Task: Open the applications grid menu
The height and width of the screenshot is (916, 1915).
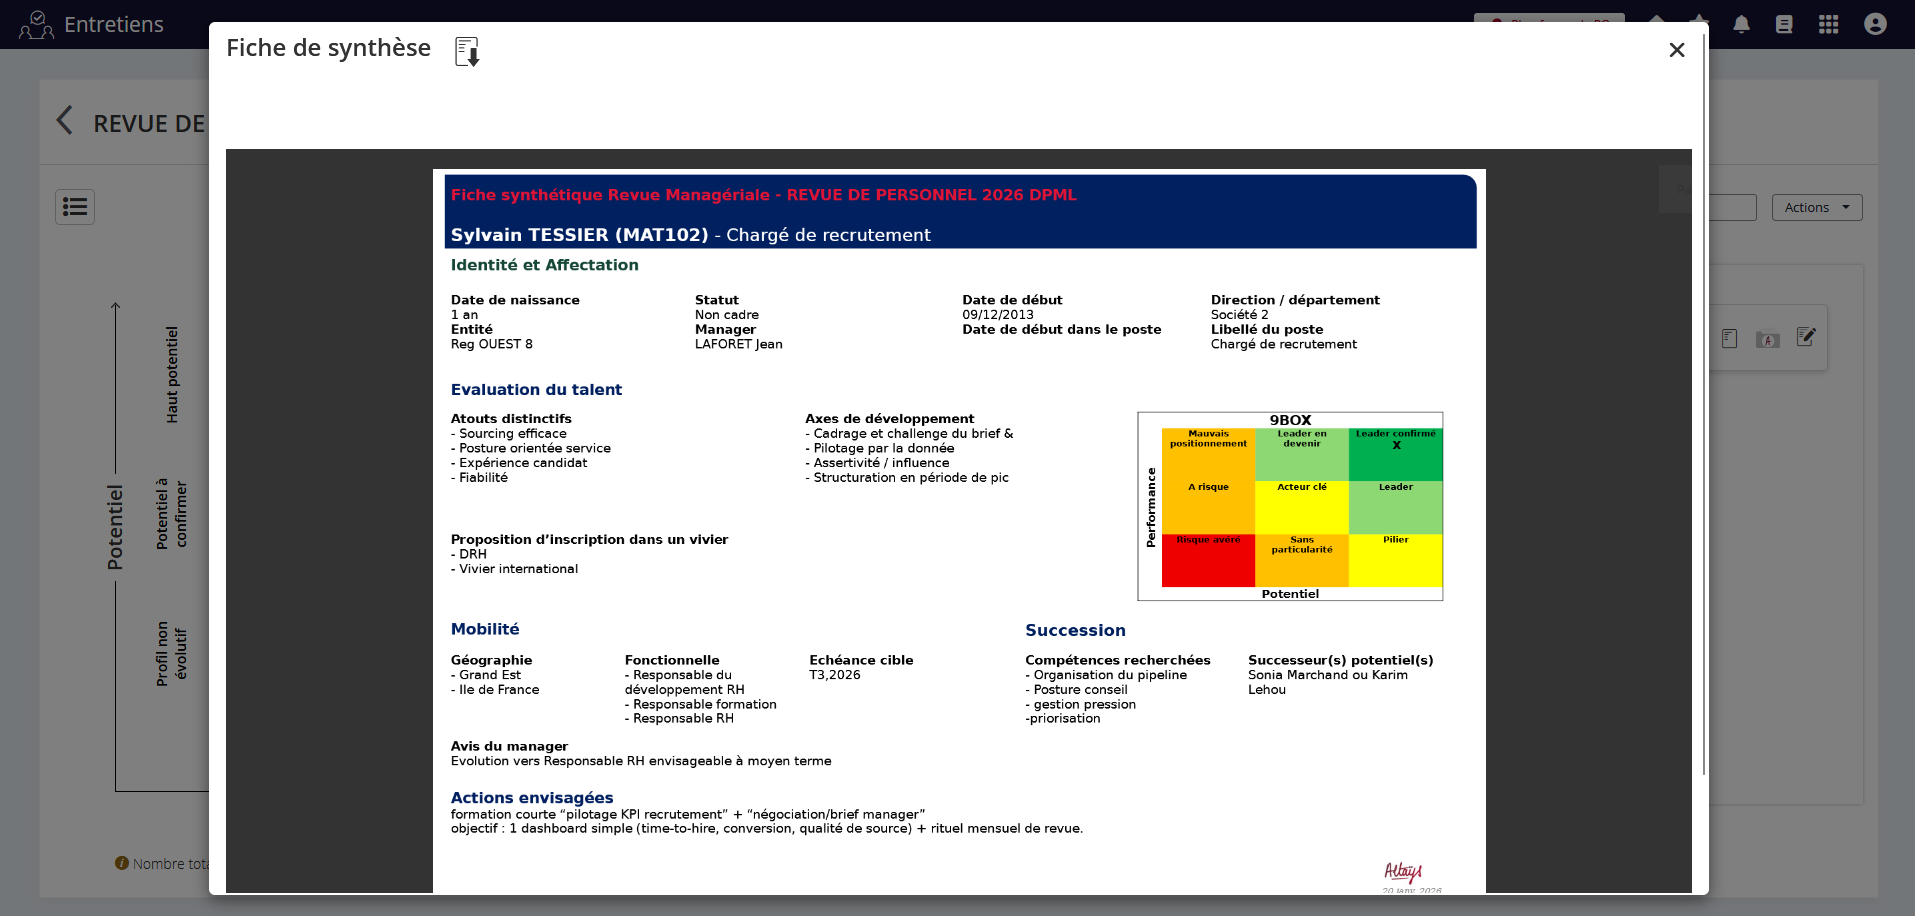Action: (x=1828, y=25)
